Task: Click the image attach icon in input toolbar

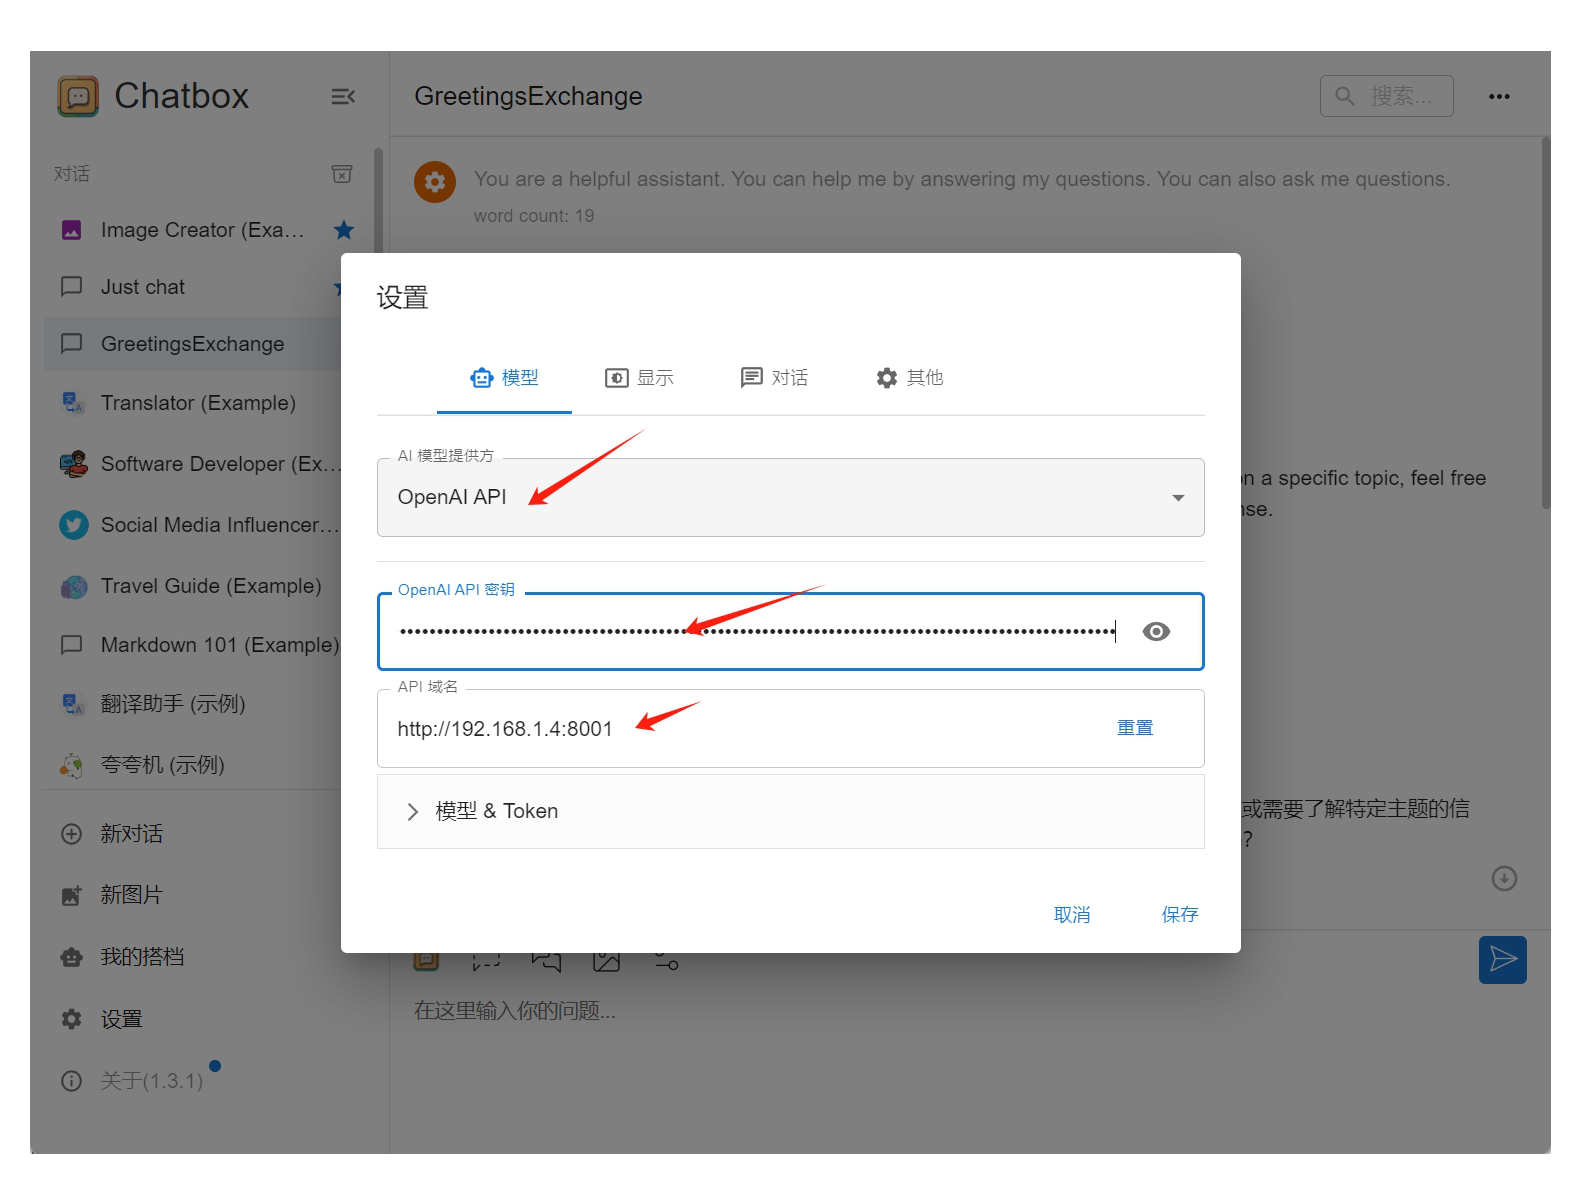Action: [607, 962]
